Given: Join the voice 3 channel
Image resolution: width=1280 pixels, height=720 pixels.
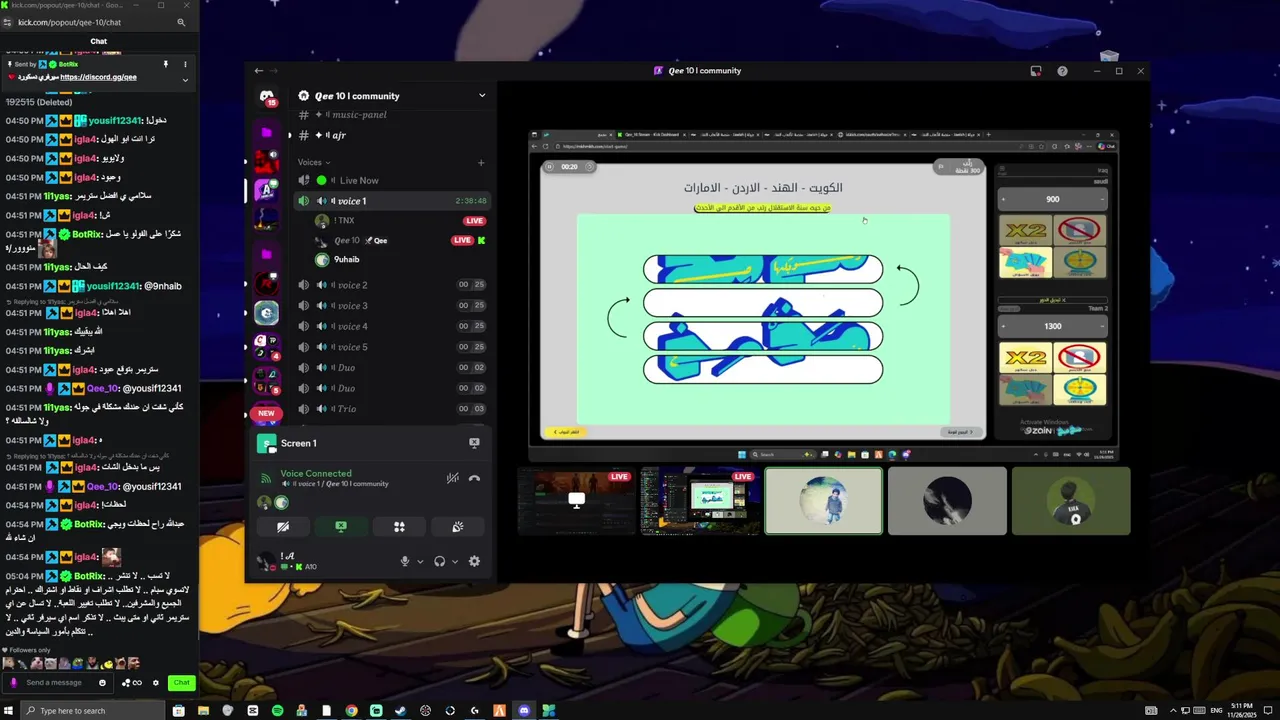Looking at the screenshot, I should [392, 306].
